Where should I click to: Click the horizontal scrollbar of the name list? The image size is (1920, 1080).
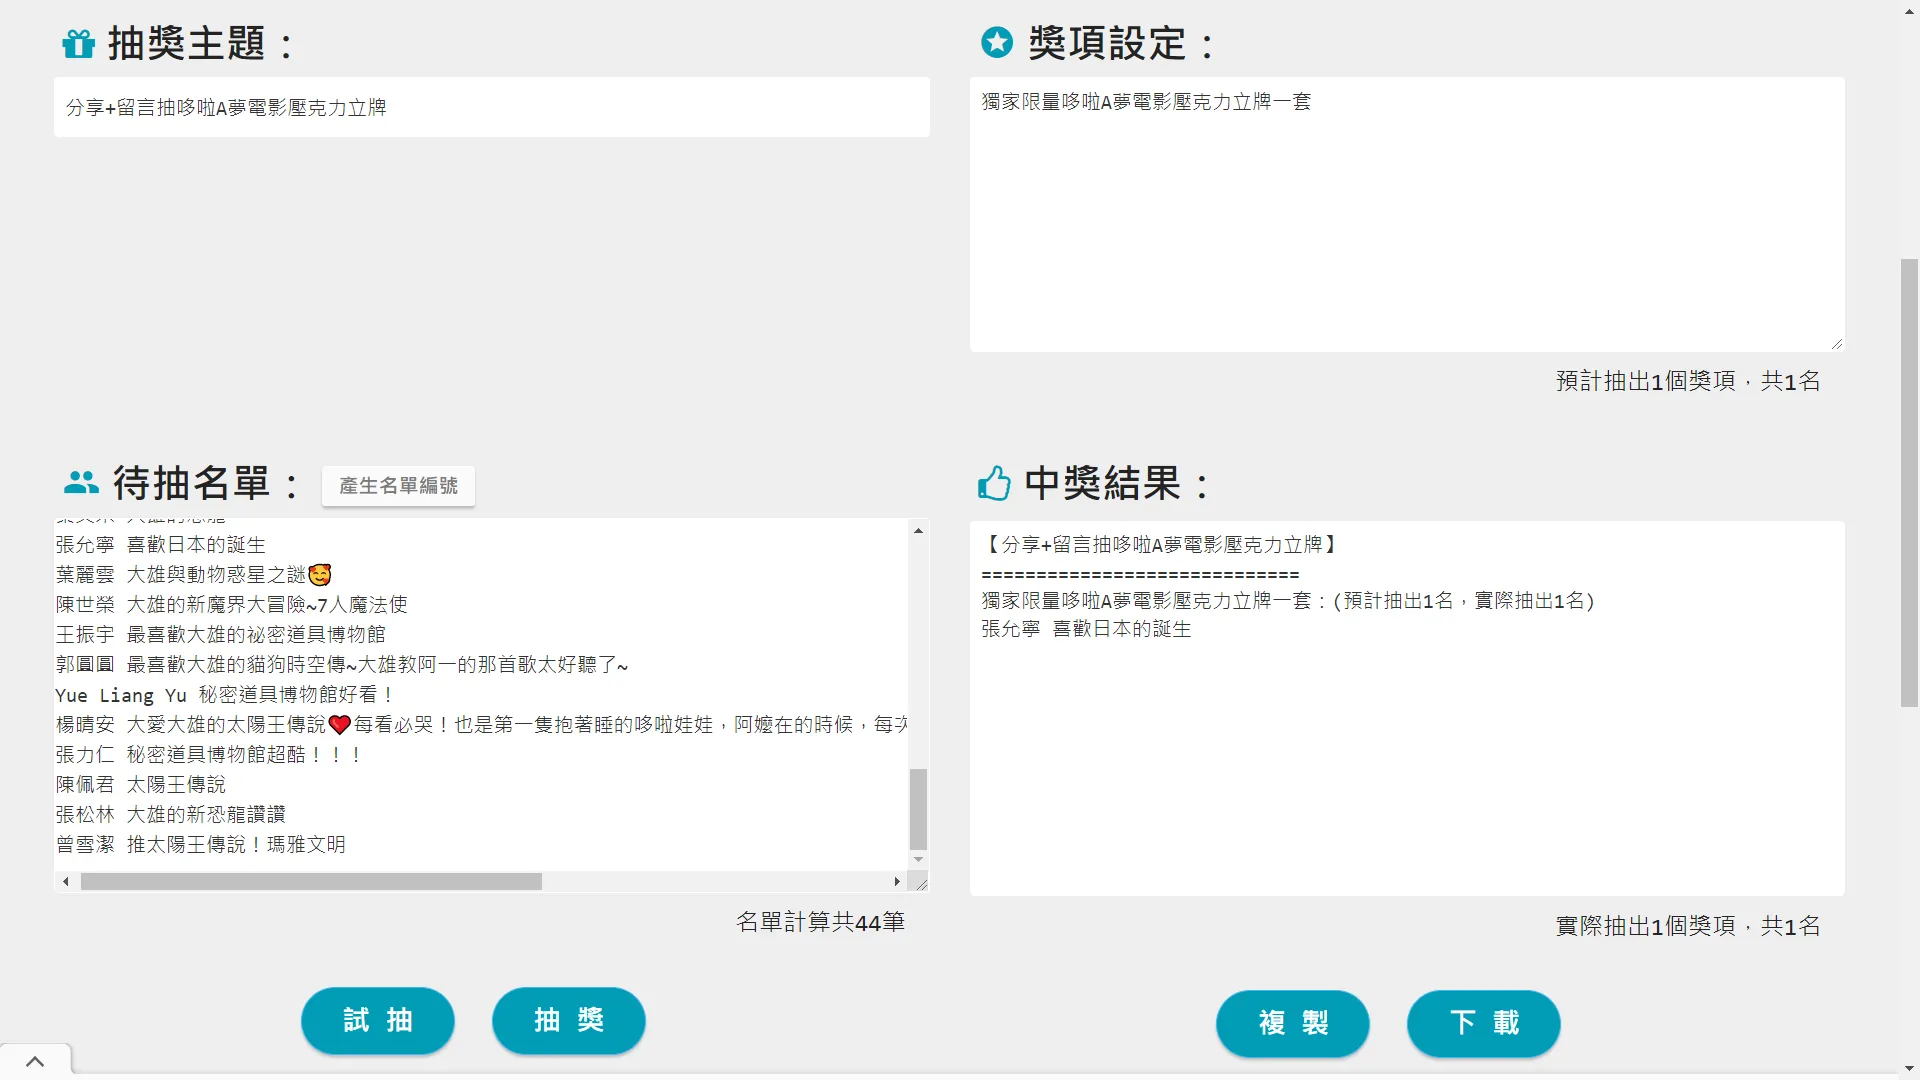click(x=311, y=882)
